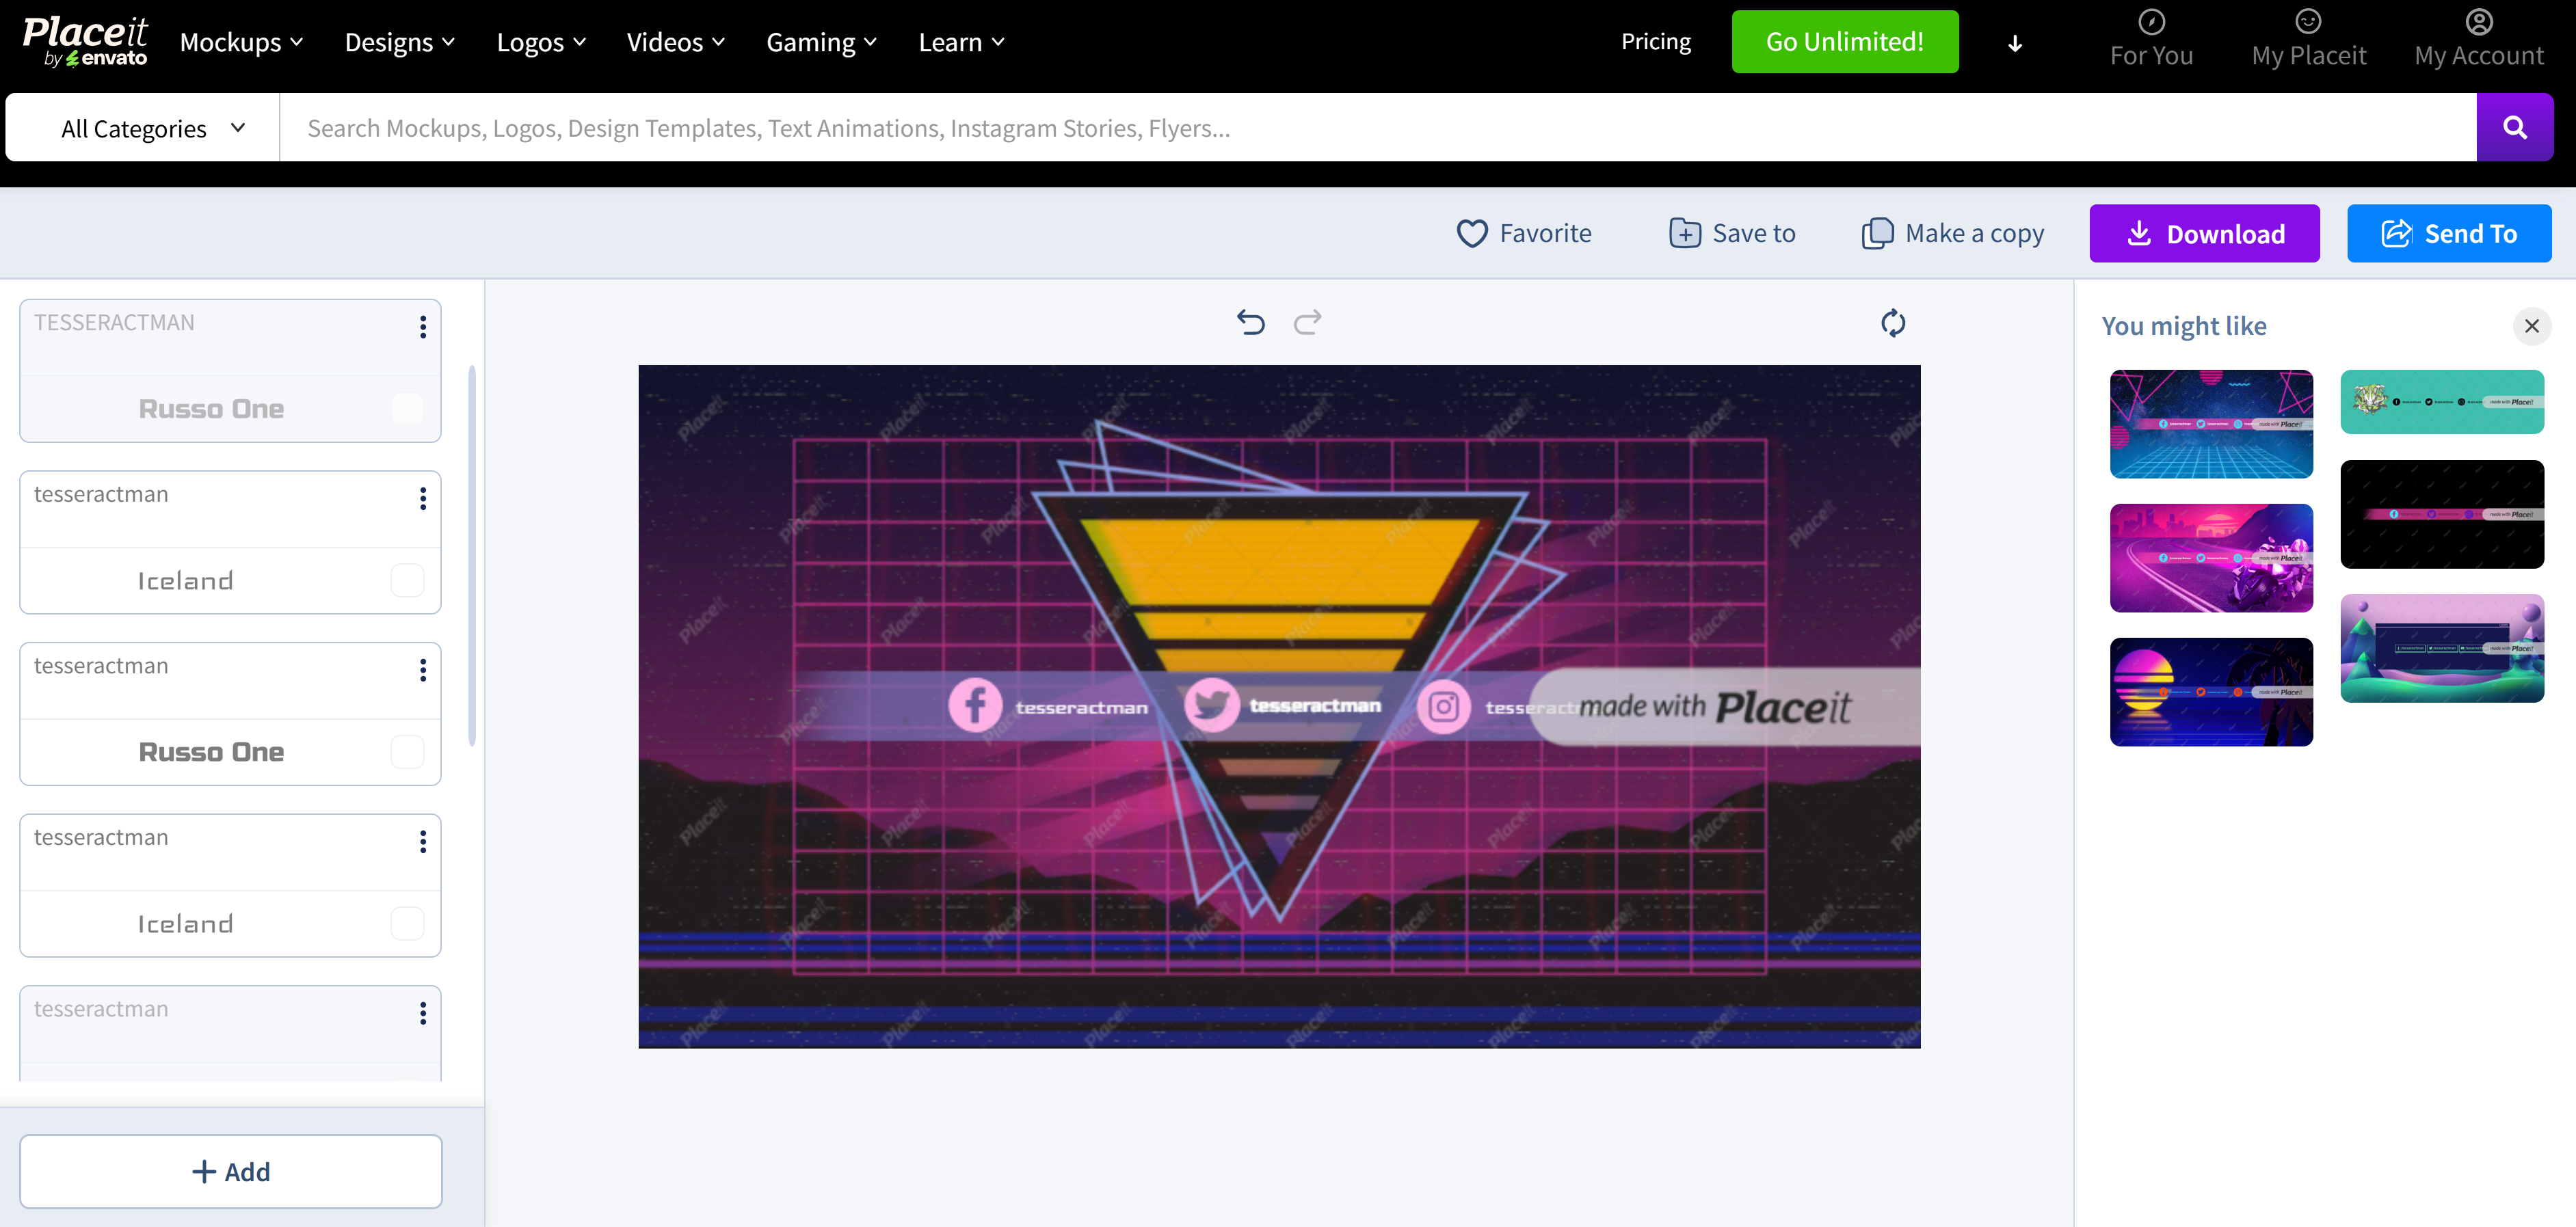Click the Pricing menu item
This screenshot has height=1227, width=2576.
[x=1655, y=41]
